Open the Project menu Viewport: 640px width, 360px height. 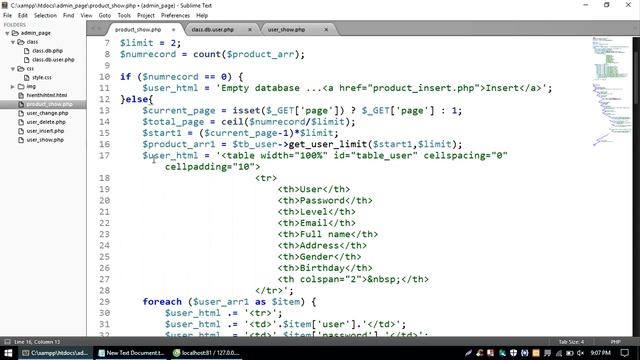tap(146, 16)
